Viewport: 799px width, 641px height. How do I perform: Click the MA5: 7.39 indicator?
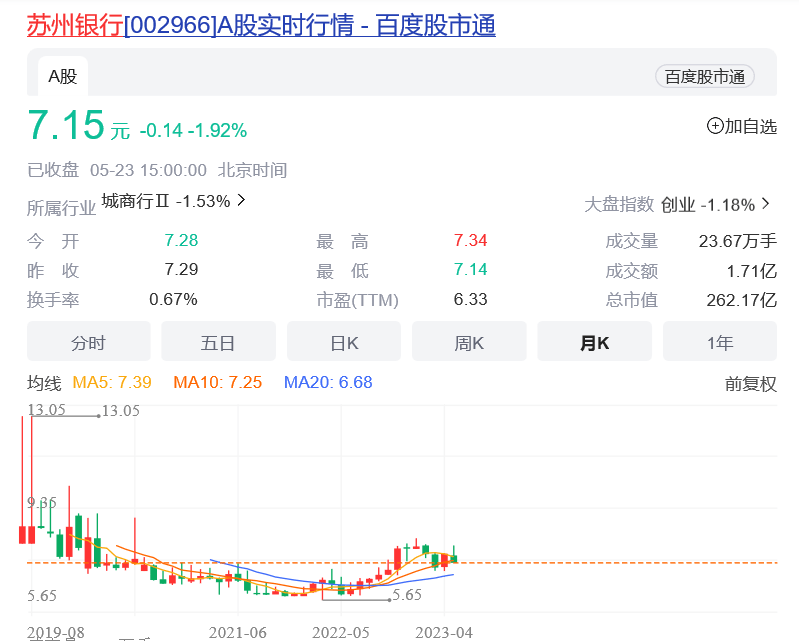(x=112, y=382)
